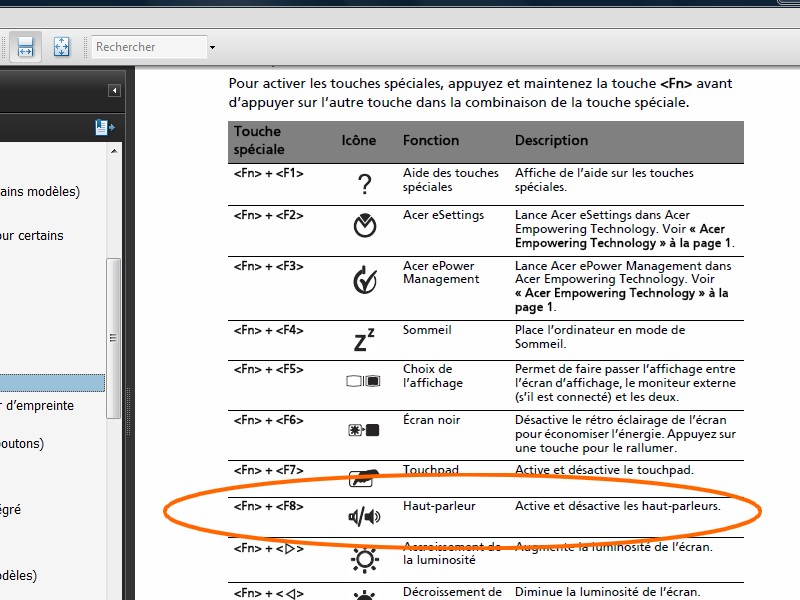Viewport: 800px width, 600px height.
Task: Click the Acer ePower Management checkmark icon
Action: pos(365,281)
